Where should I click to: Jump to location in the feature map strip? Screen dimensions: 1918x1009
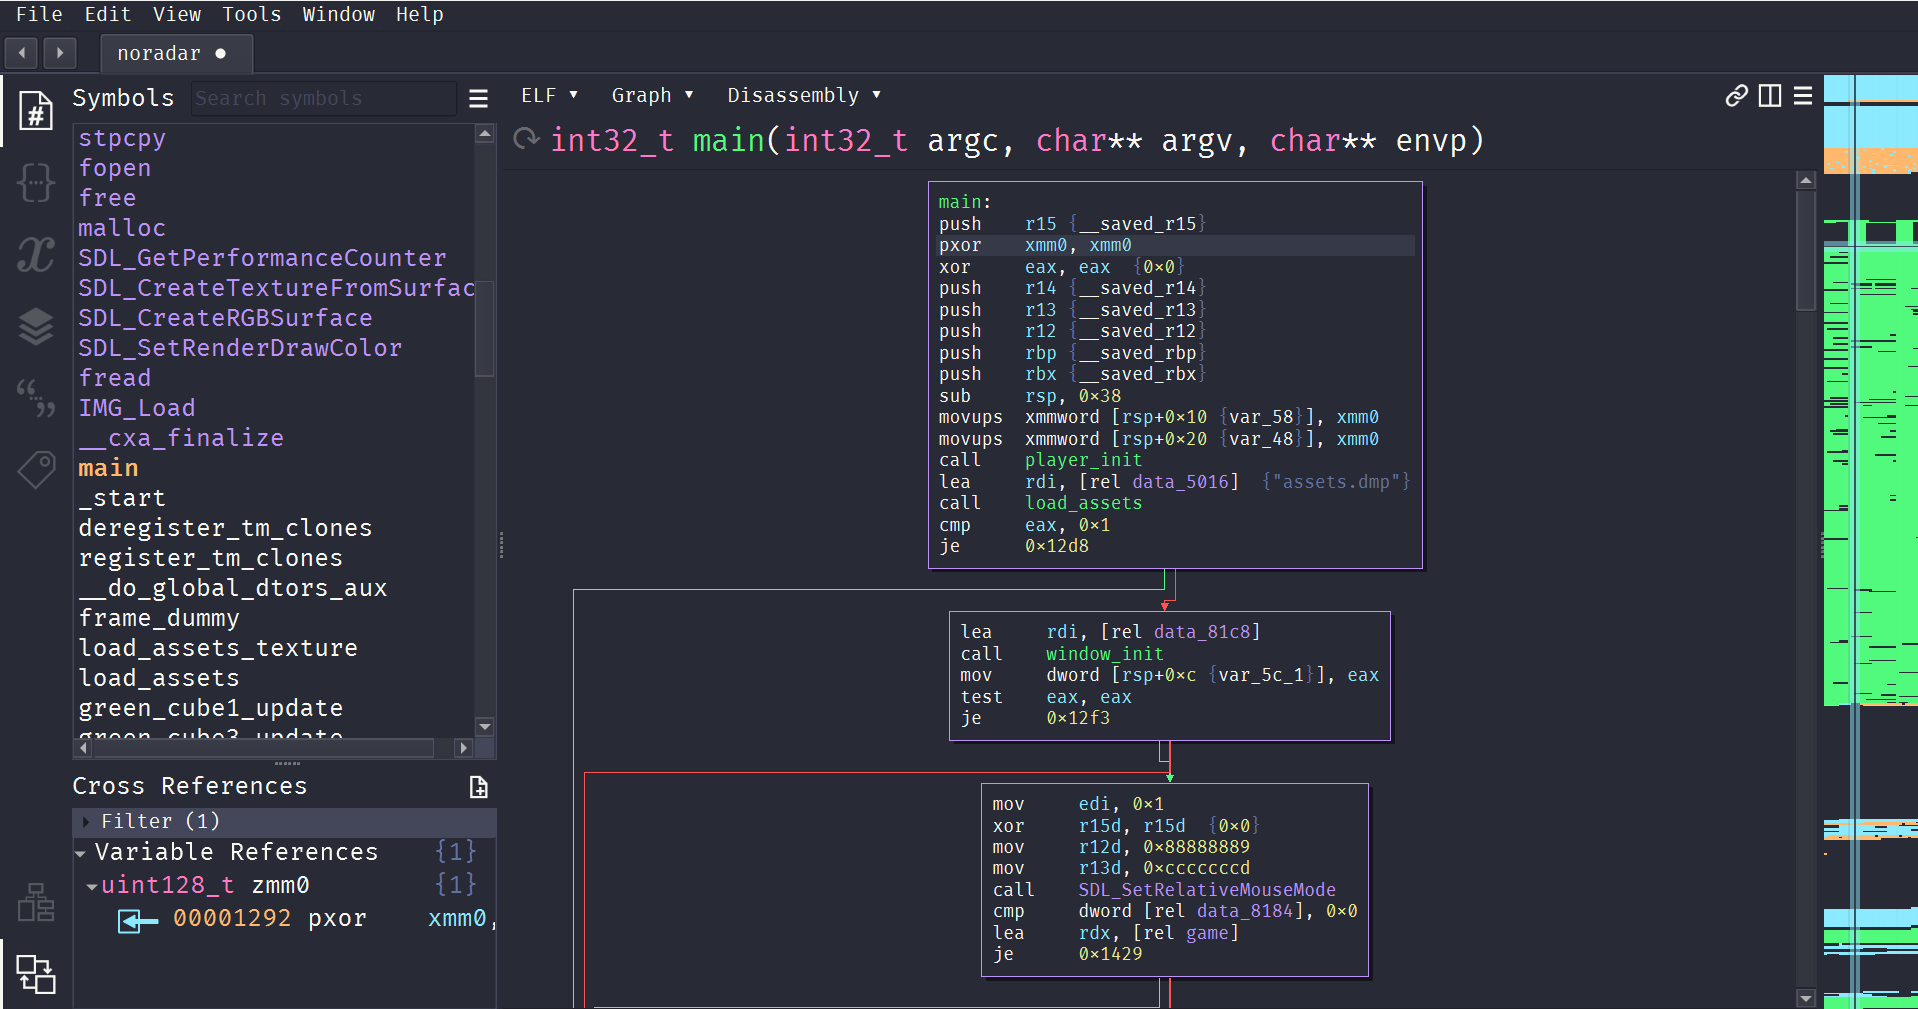1870,541
